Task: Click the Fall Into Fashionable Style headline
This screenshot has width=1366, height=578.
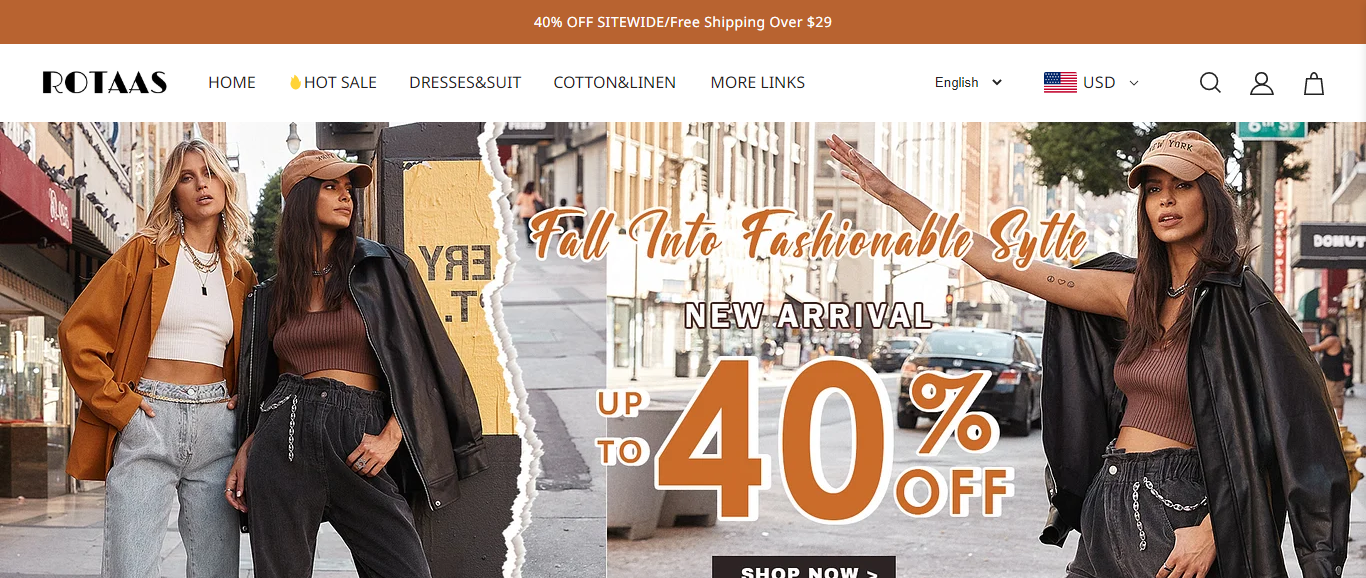Action: (x=808, y=236)
